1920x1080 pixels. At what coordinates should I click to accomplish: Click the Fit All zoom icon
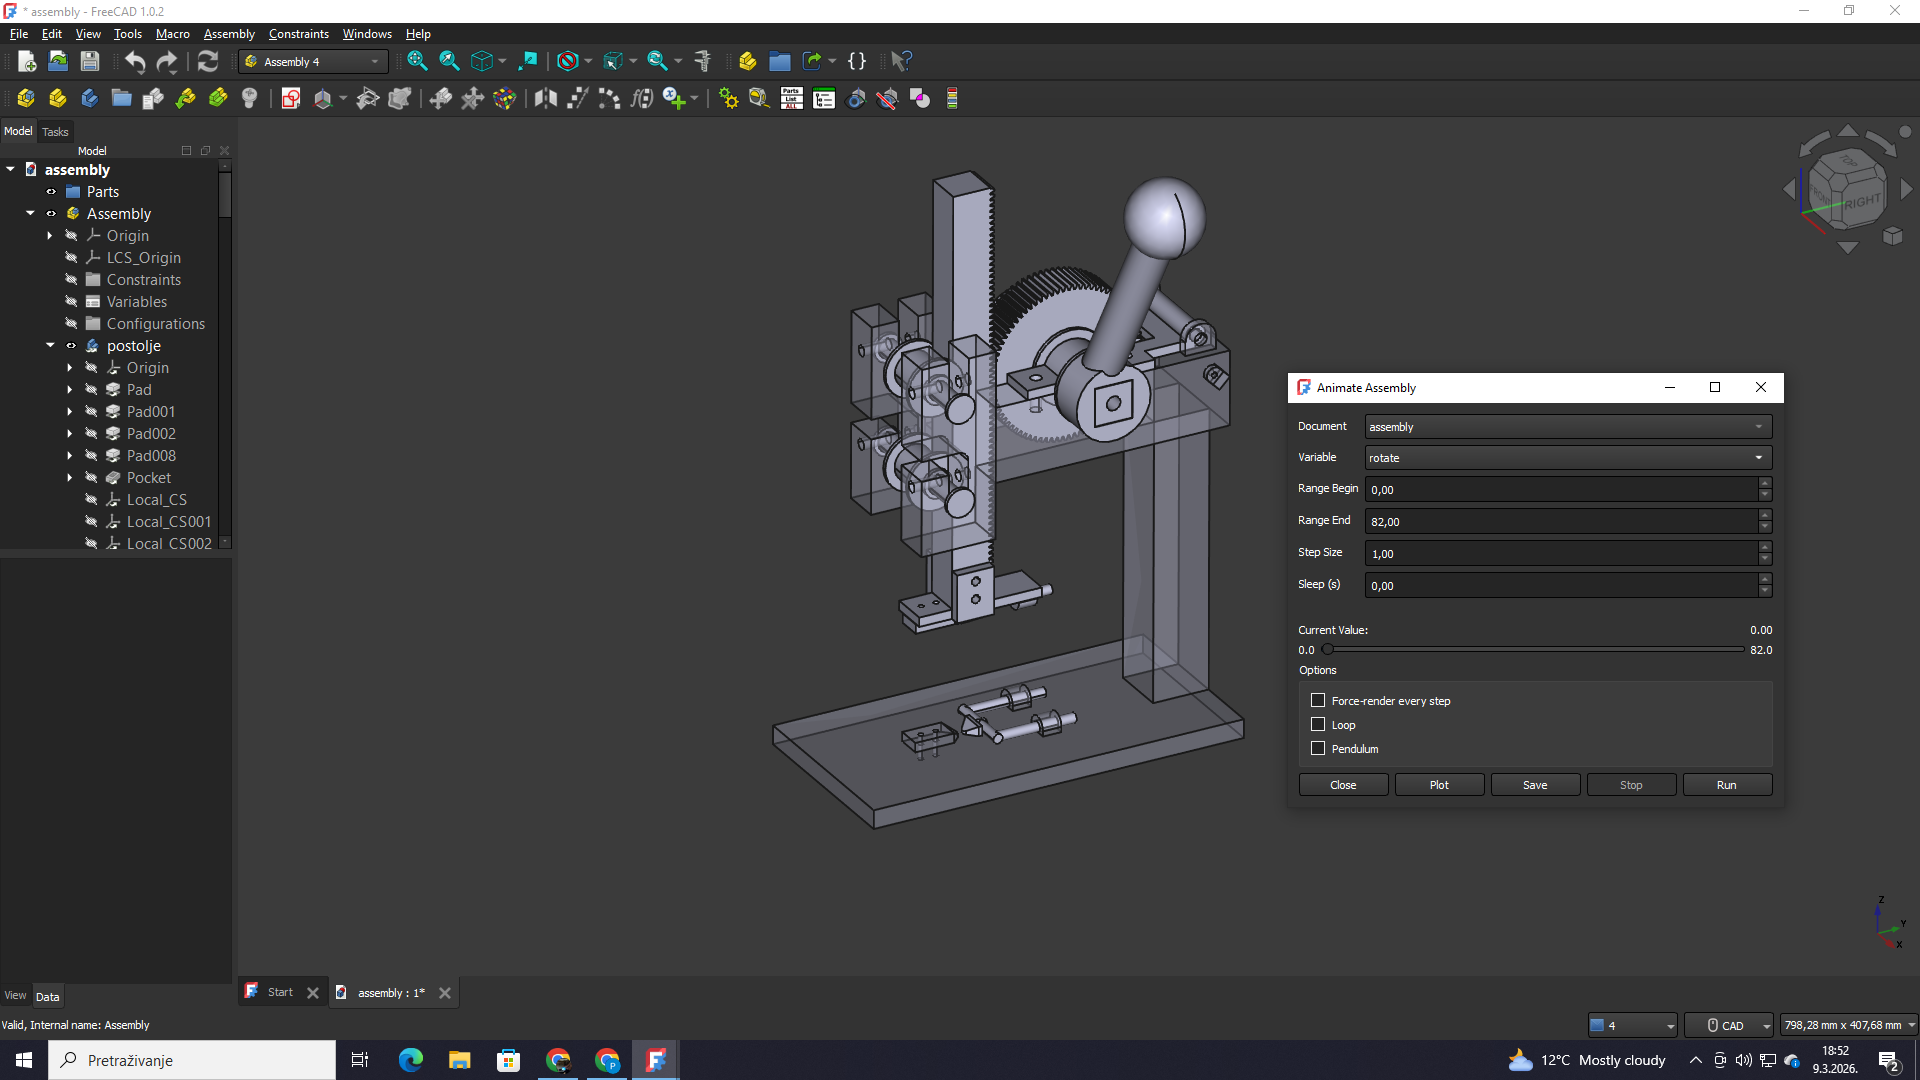pyautogui.click(x=417, y=61)
